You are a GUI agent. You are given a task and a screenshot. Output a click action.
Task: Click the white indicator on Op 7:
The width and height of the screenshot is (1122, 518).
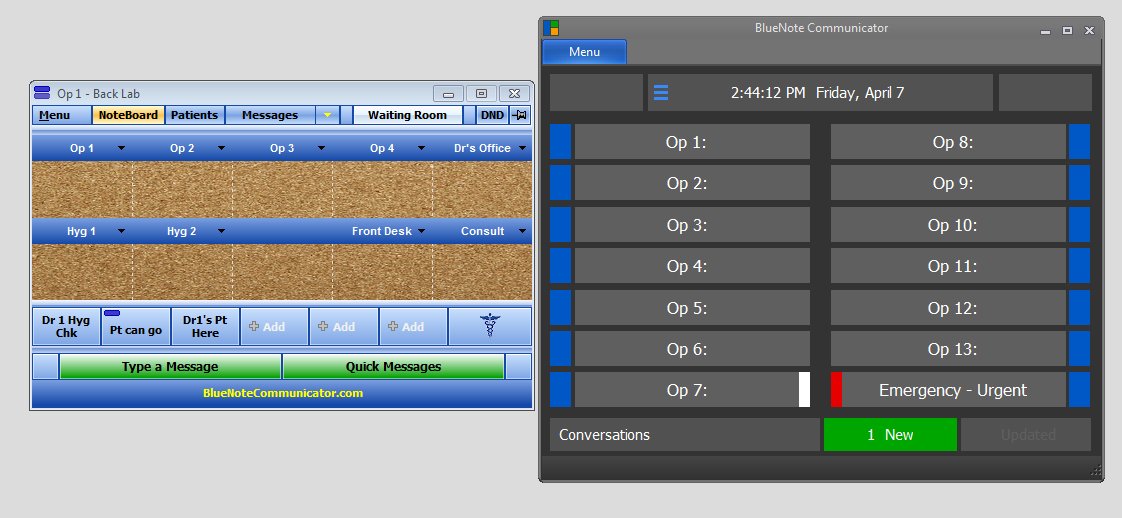804,390
